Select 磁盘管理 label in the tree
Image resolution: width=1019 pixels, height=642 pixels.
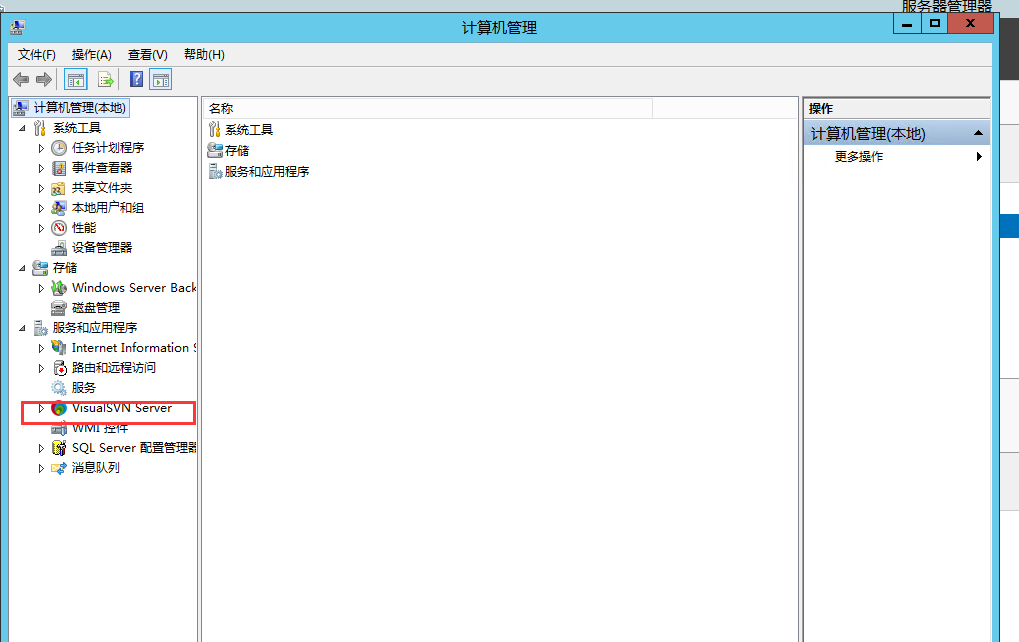point(96,308)
